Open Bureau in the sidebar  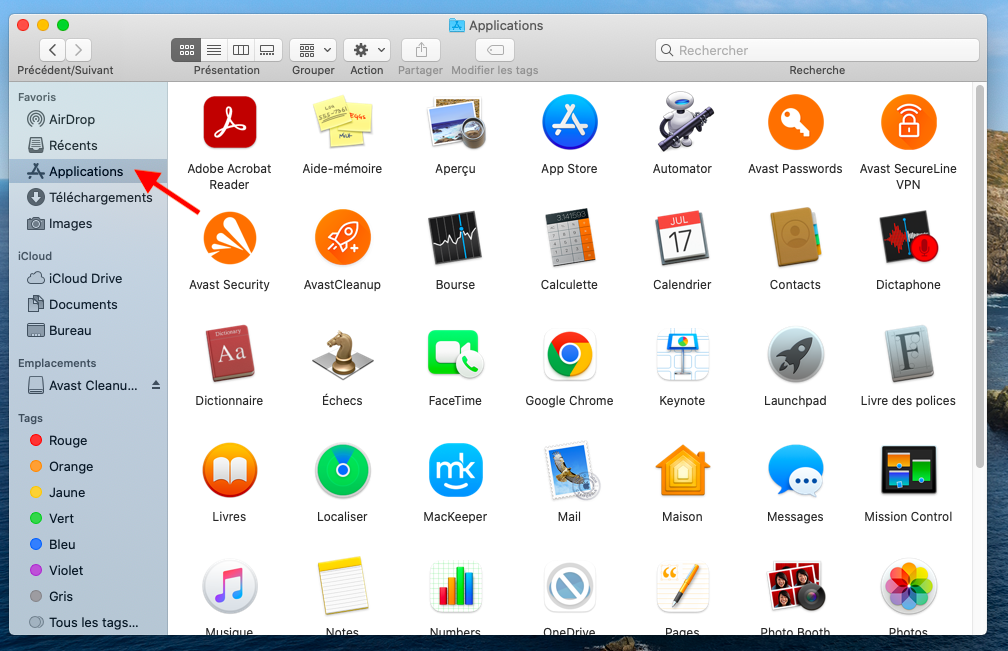(88, 330)
